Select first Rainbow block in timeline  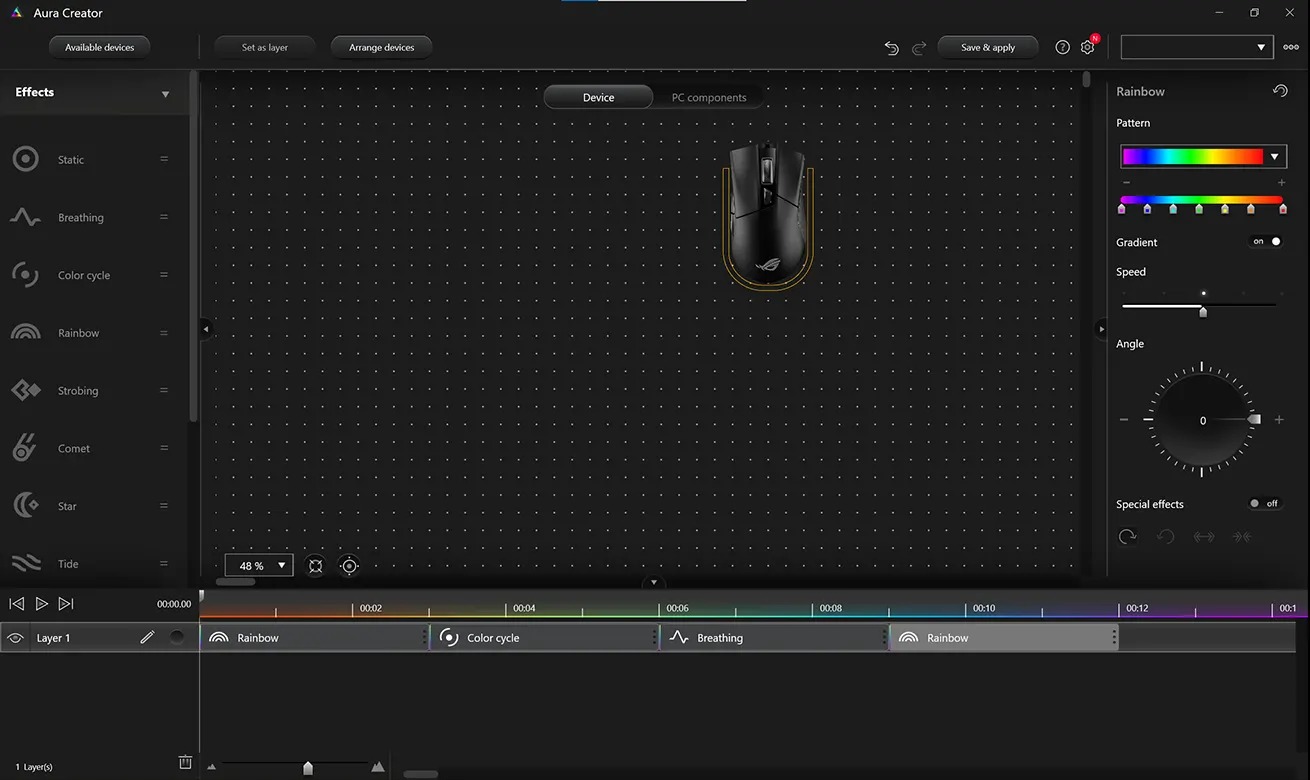coord(315,638)
